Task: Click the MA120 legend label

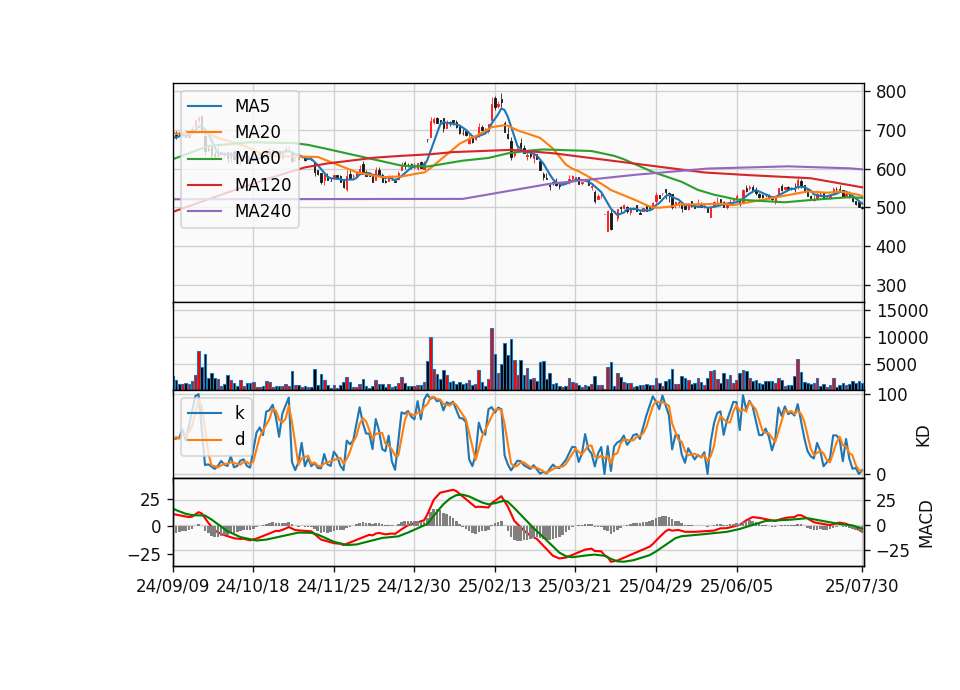Action: pyautogui.click(x=263, y=185)
